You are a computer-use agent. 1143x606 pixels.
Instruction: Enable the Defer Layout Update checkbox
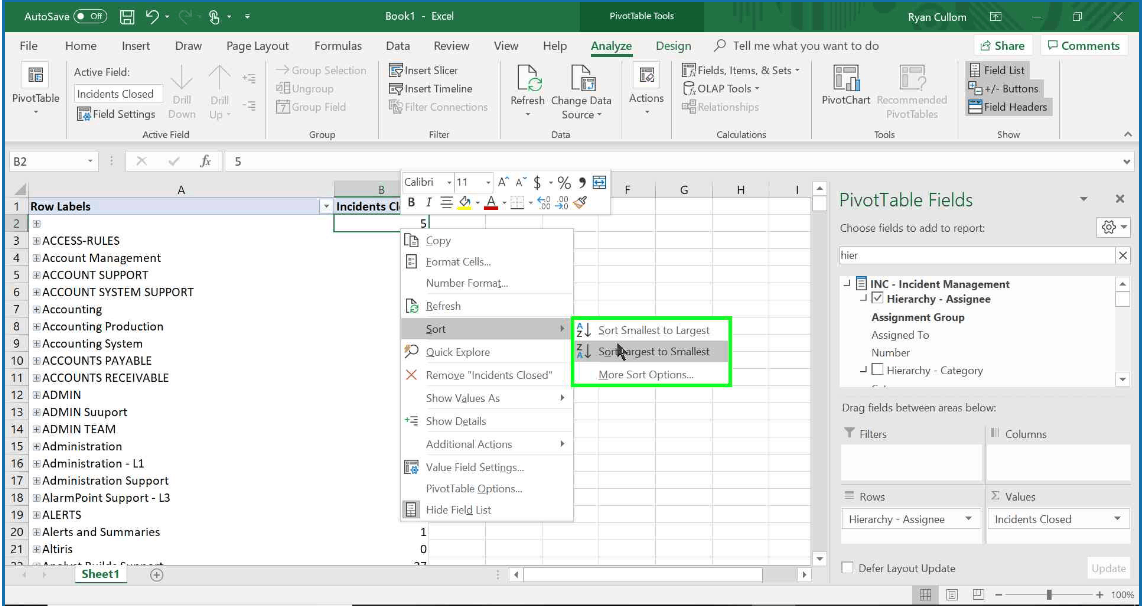coord(847,568)
